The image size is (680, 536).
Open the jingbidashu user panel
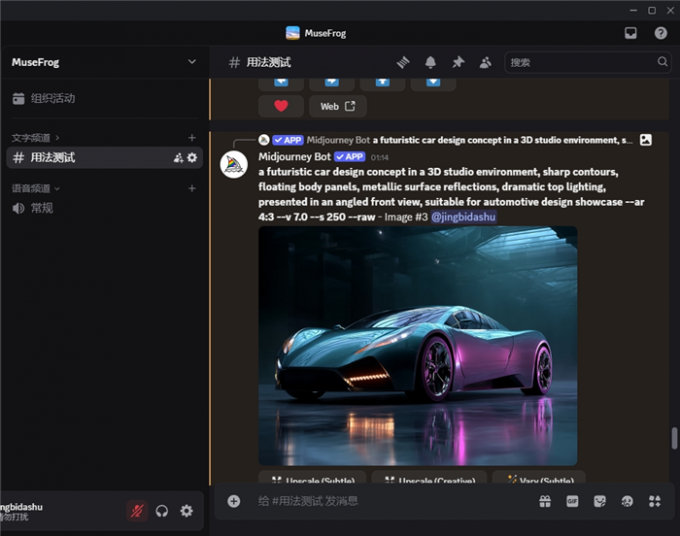coord(22,511)
